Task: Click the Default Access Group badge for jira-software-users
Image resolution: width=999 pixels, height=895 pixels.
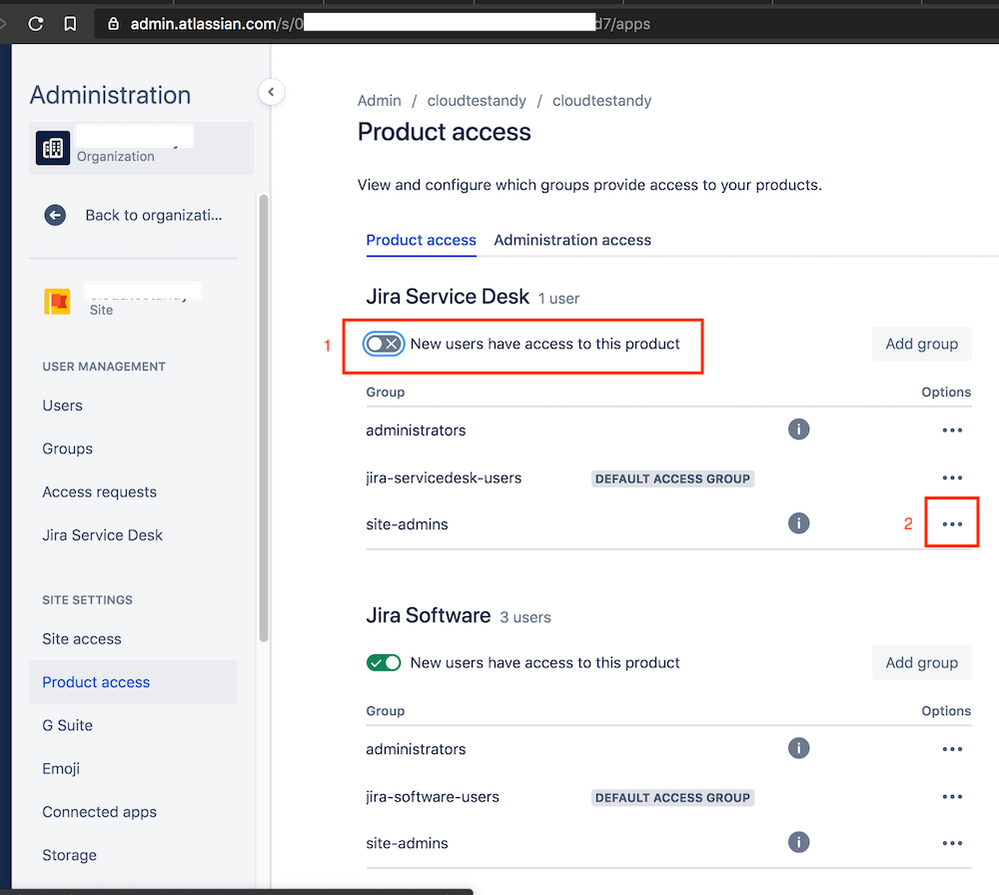Action: pos(673,798)
